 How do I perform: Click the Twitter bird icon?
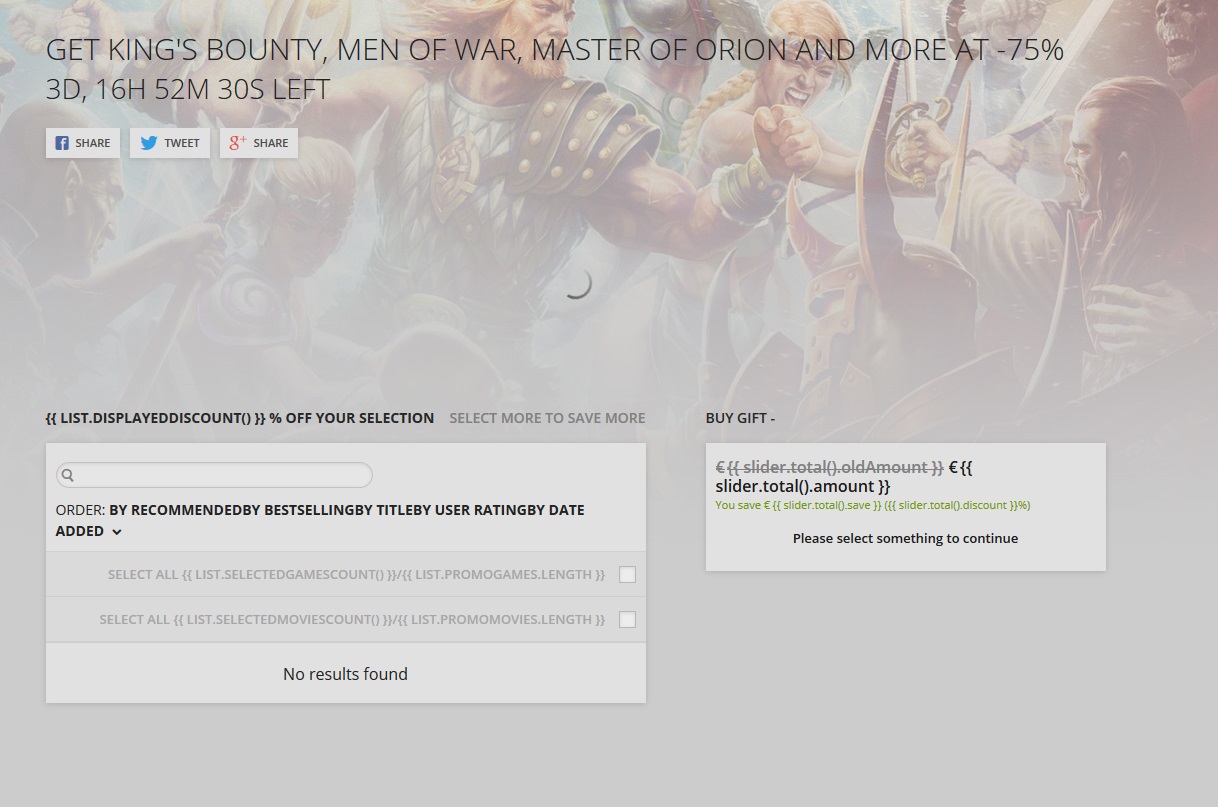coord(149,143)
